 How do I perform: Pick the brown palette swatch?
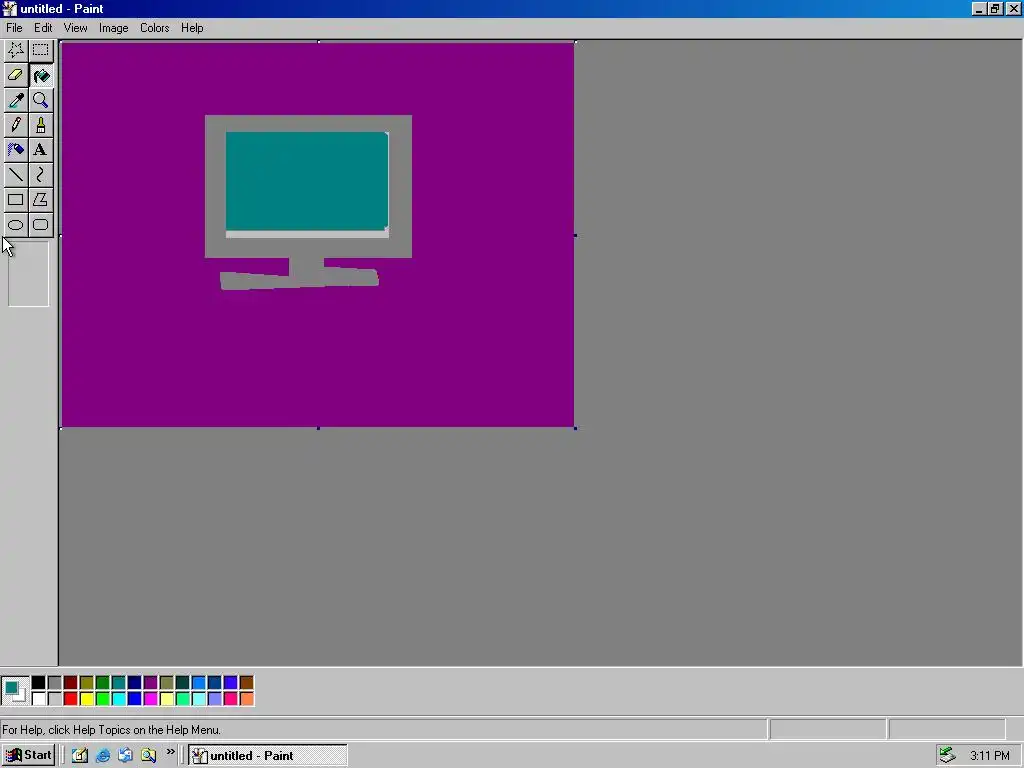[247, 683]
